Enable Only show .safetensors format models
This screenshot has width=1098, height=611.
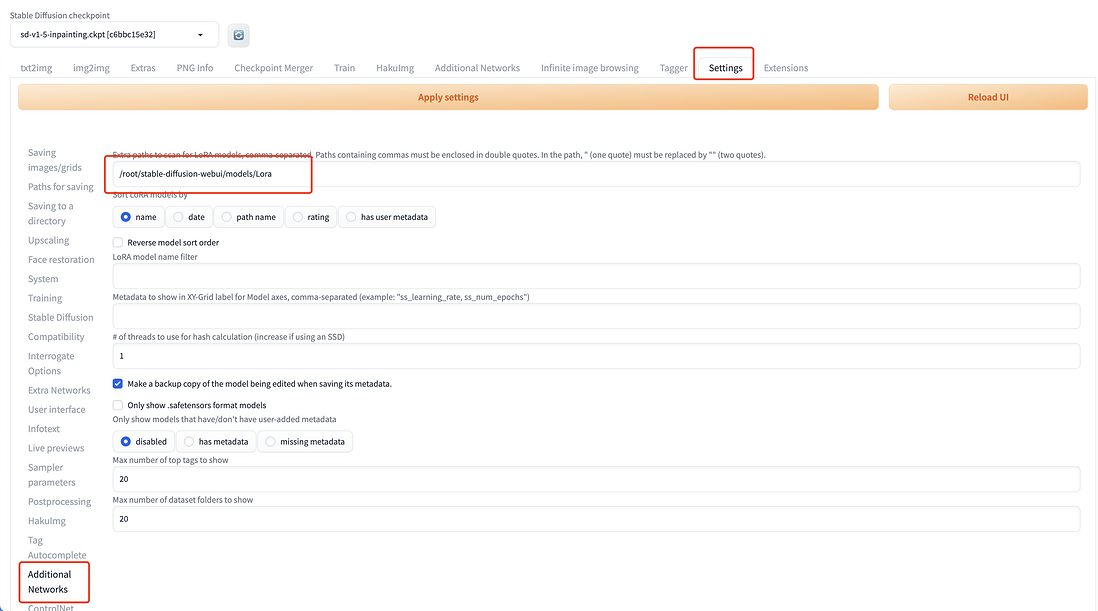click(118, 405)
